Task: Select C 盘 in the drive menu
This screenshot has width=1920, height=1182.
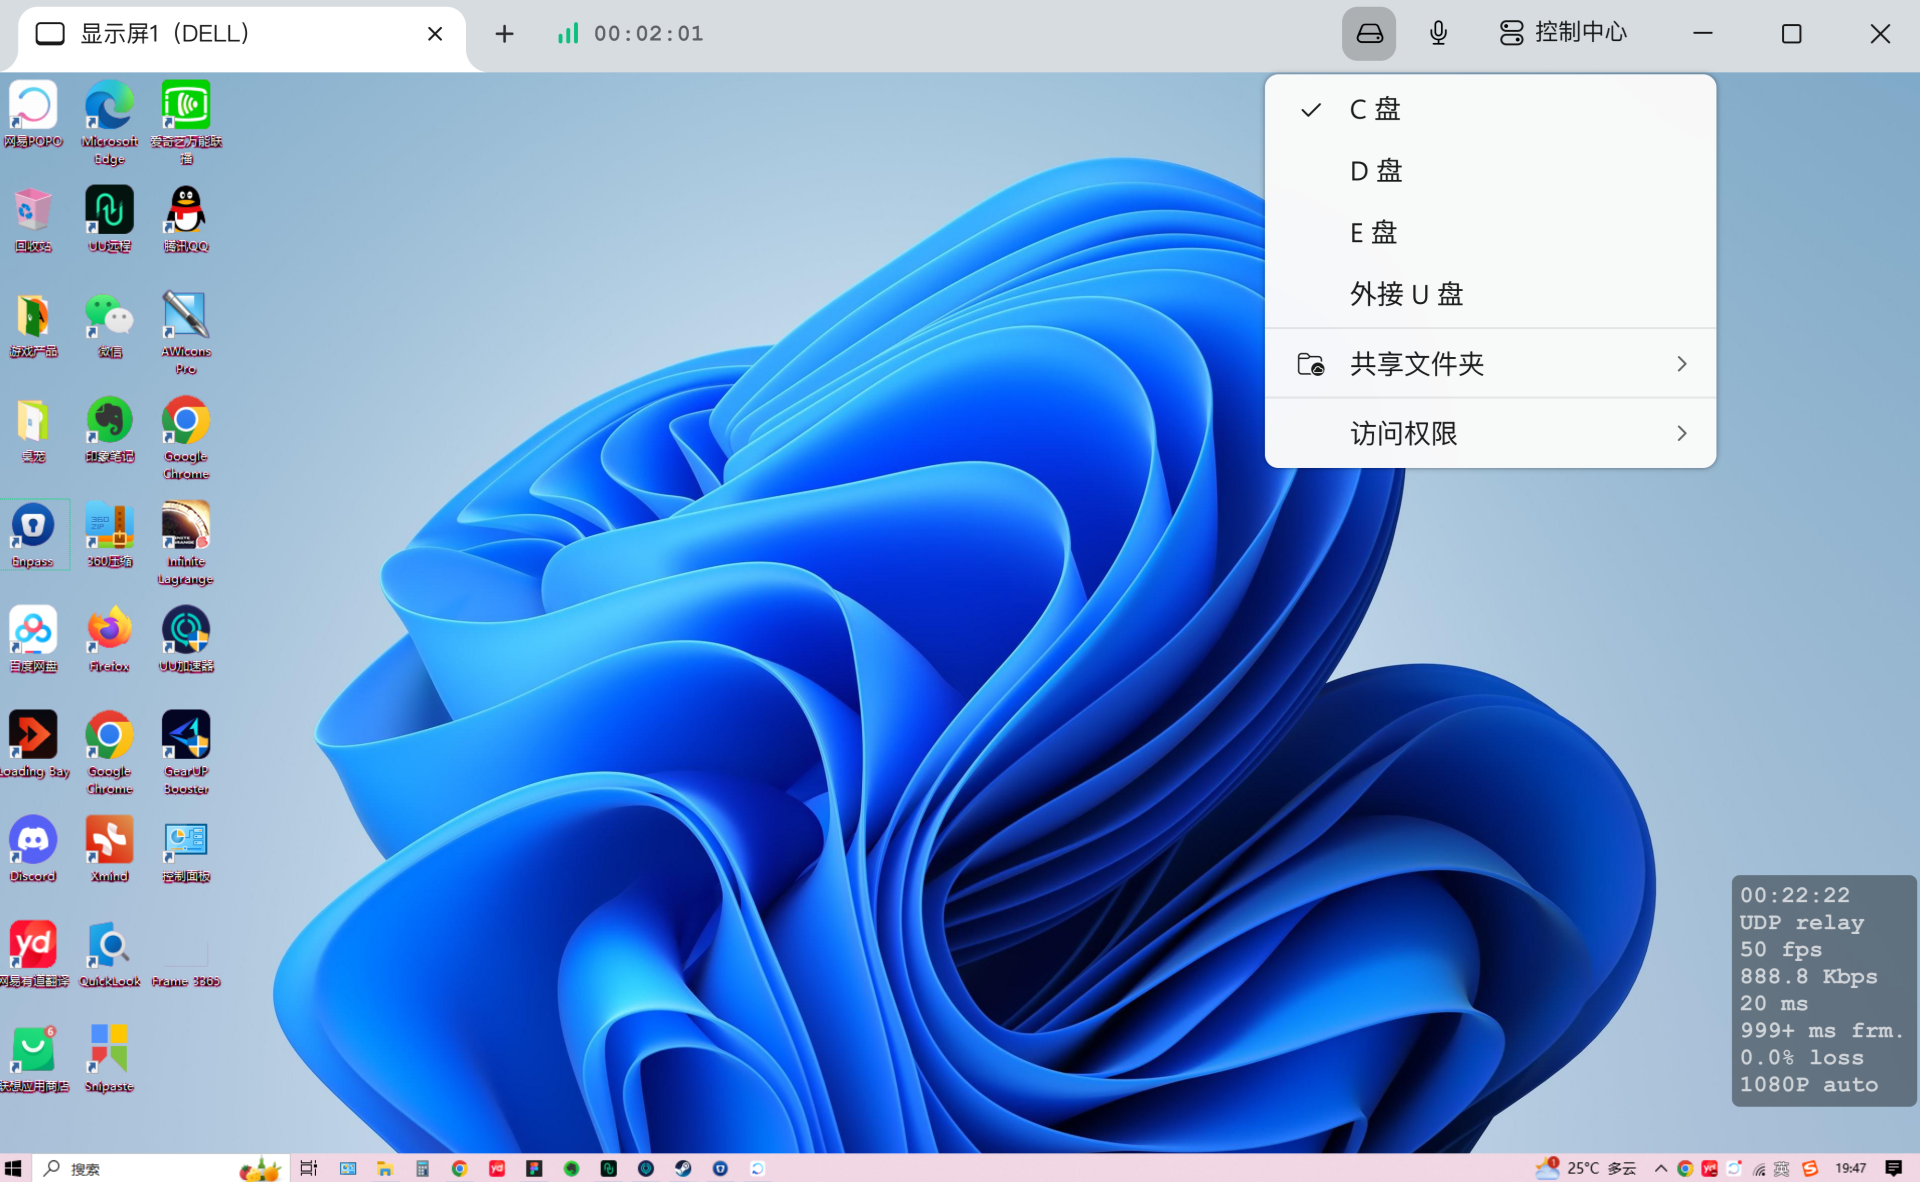Action: [x=1490, y=109]
